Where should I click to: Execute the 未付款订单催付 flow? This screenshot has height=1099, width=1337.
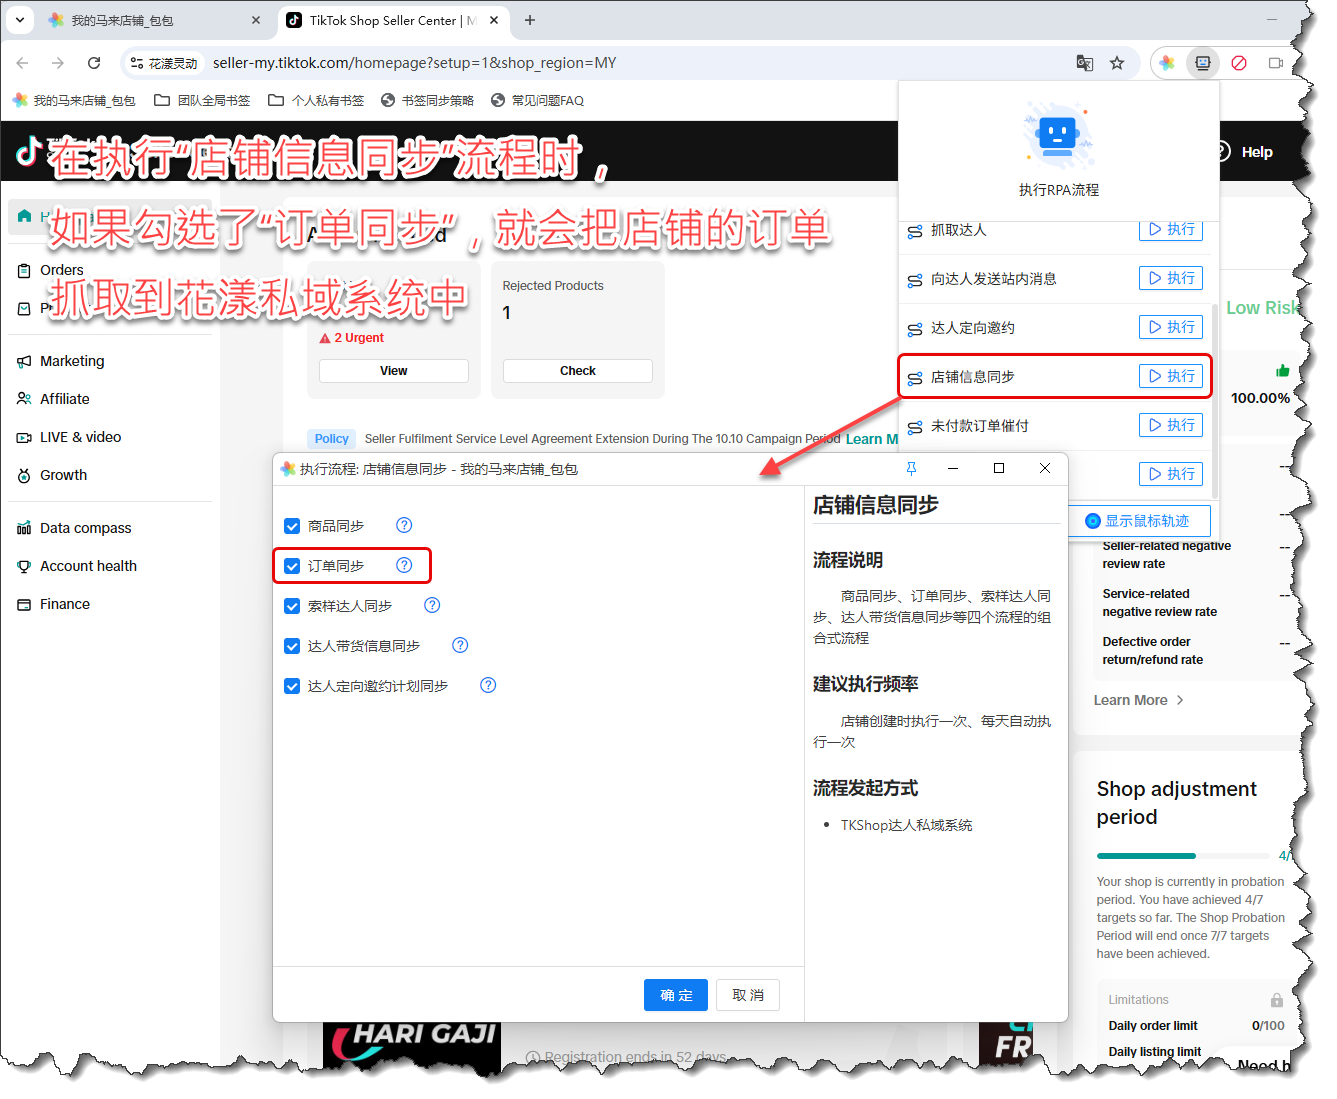(1171, 425)
